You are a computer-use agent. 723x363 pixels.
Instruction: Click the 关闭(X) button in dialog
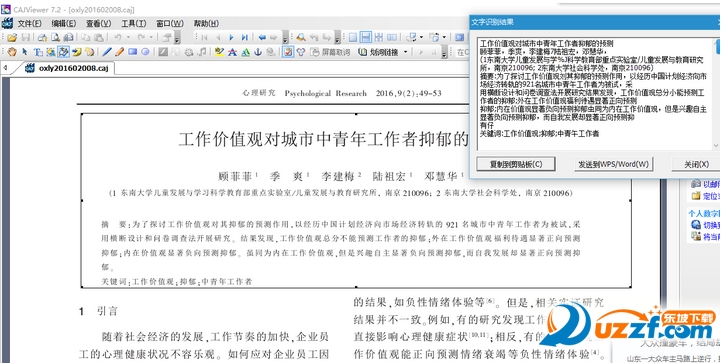(697, 164)
